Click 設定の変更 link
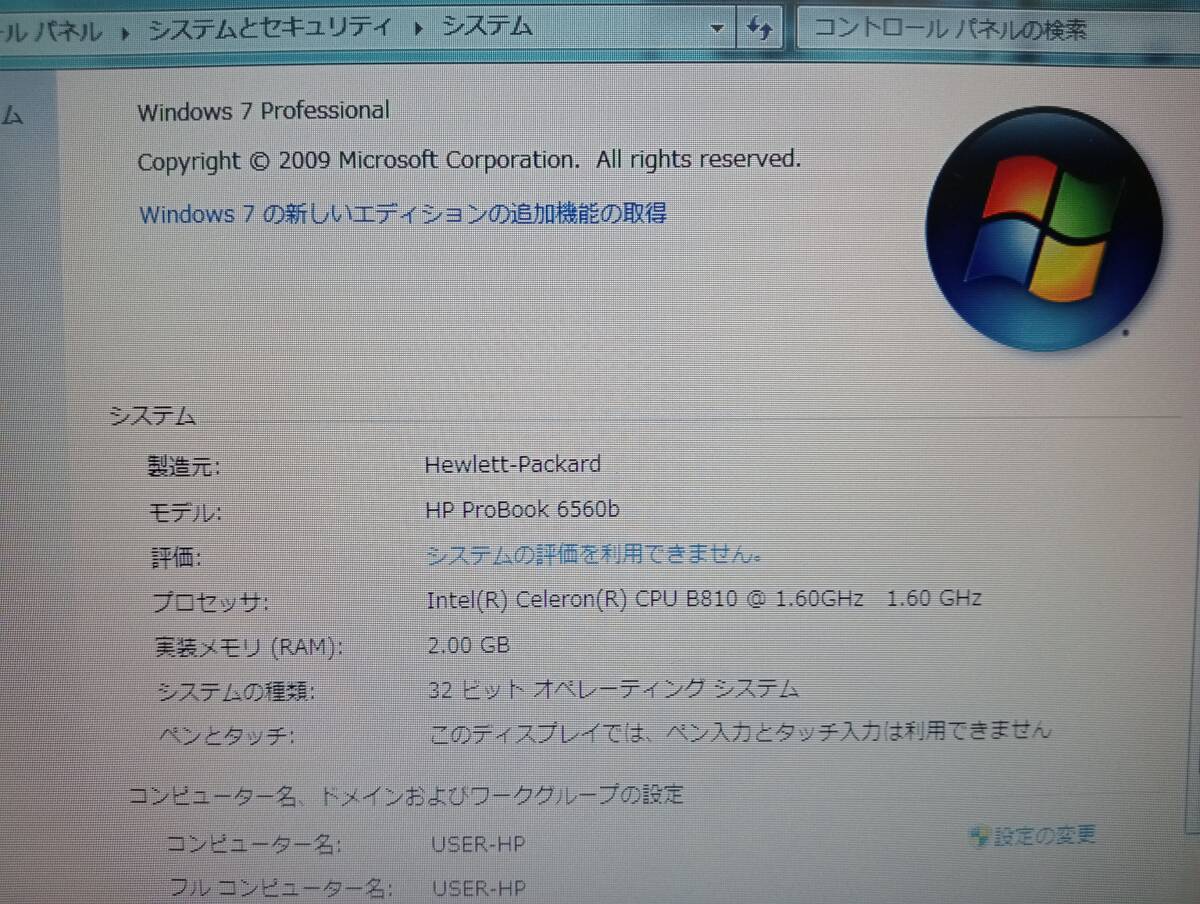The height and width of the screenshot is (904, 1200). (1045, 835)
